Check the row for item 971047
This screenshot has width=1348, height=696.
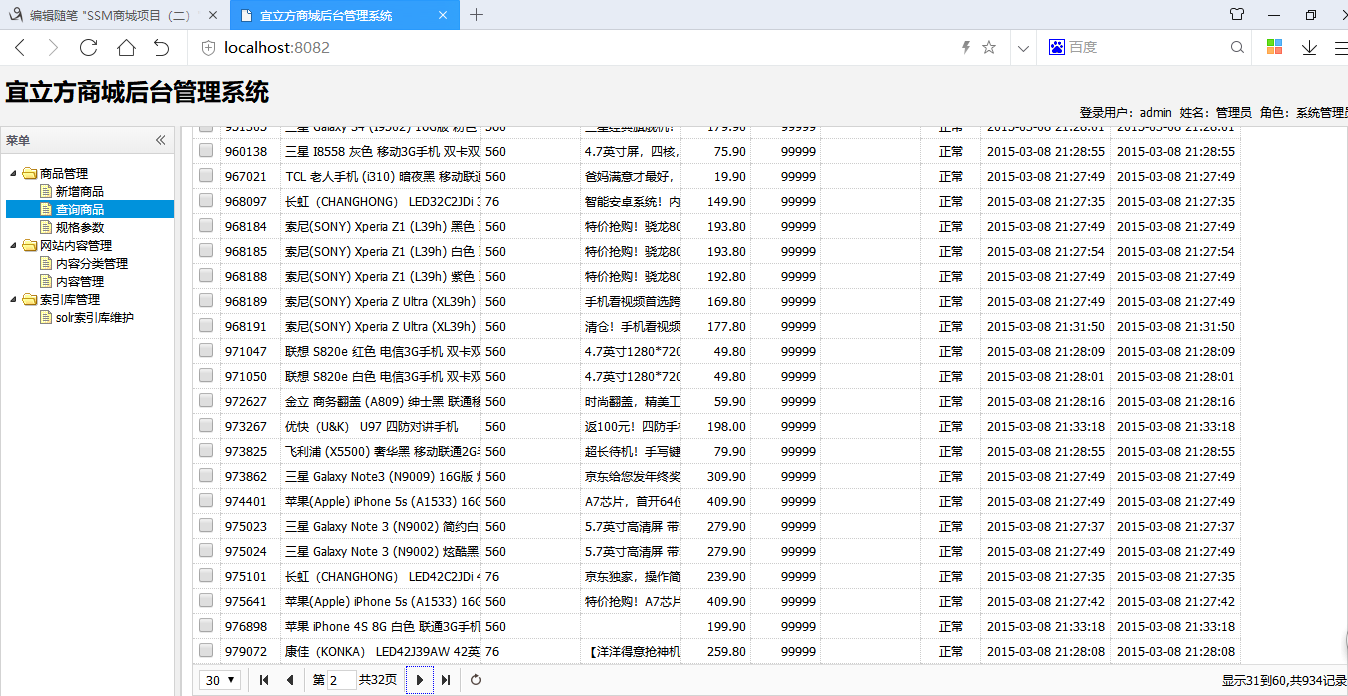206,350
